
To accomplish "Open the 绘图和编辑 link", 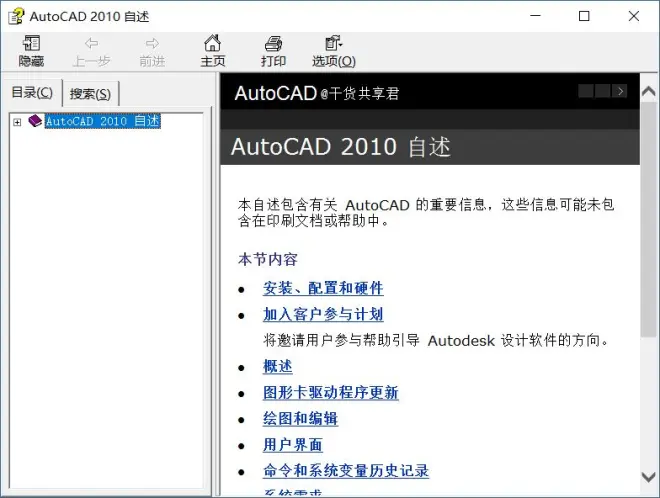I will click(x=300, y=419).
